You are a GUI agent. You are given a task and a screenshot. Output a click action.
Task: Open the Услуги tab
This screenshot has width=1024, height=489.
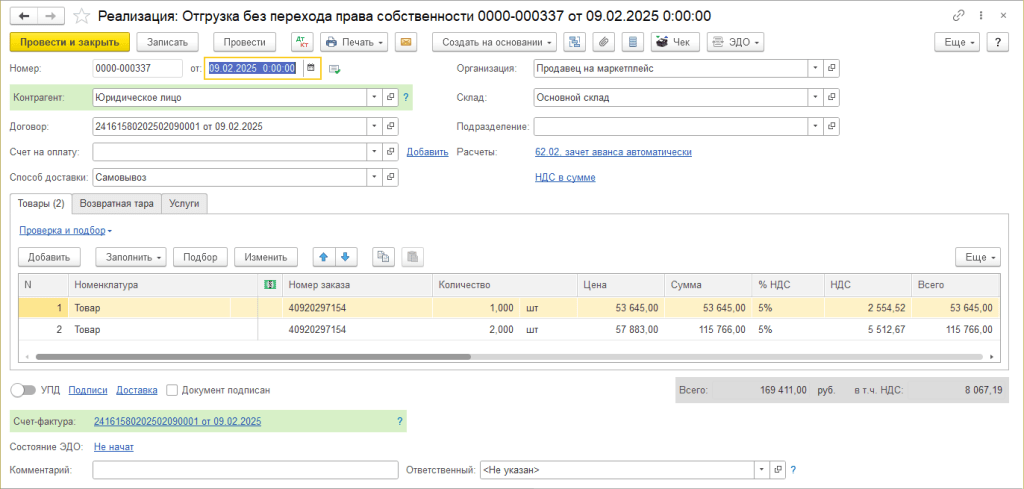click(x=183, y=203)
